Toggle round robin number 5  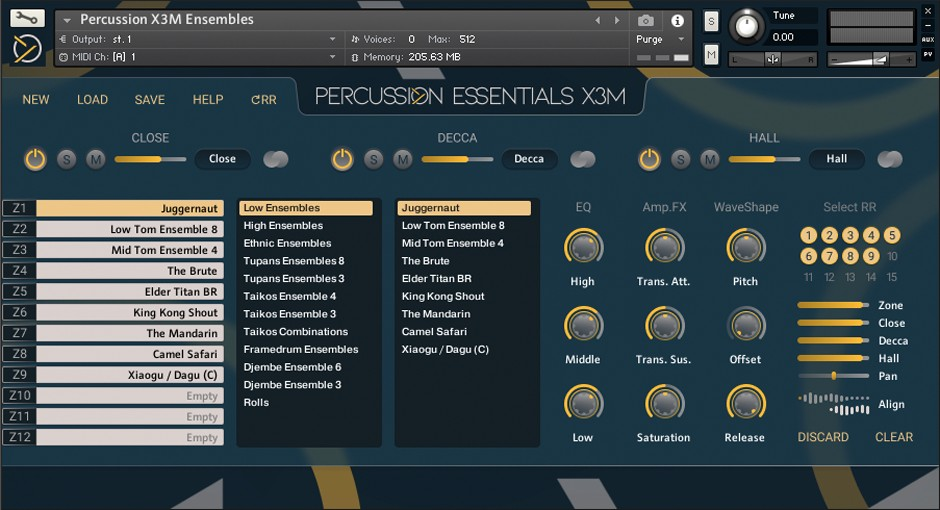[x=892, y=236]
